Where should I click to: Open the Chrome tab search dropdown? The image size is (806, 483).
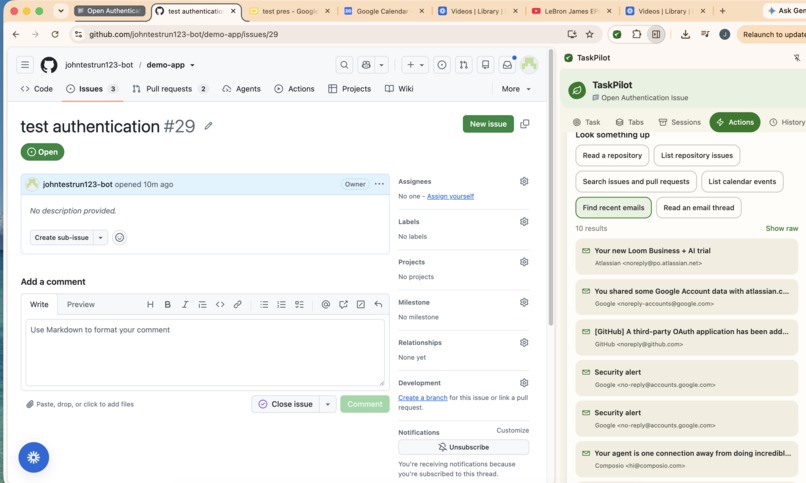[x=61, y=11]
